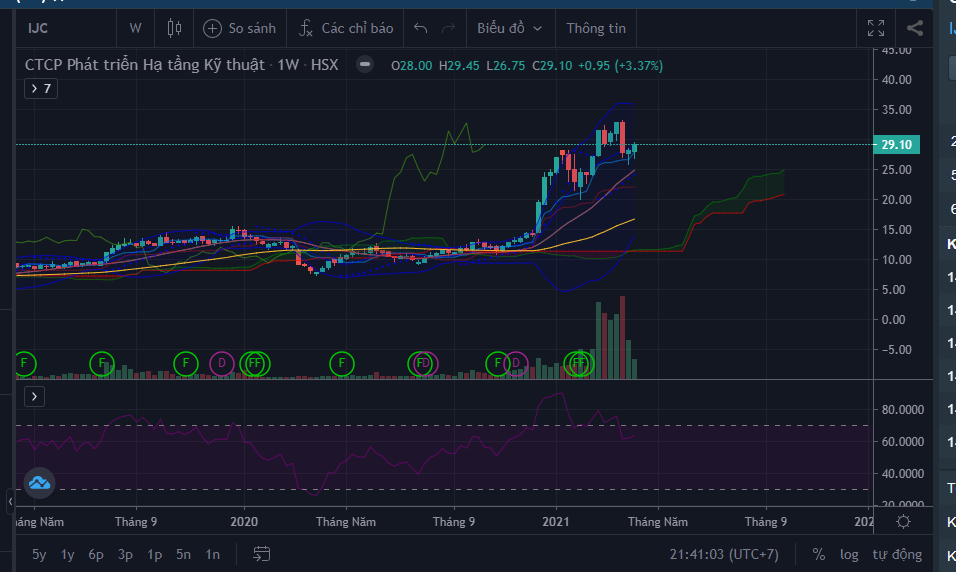Click the TradingView cloud logo
This screenshot has height=572, width=956.
pyautogui.click(x=39, y=483)
